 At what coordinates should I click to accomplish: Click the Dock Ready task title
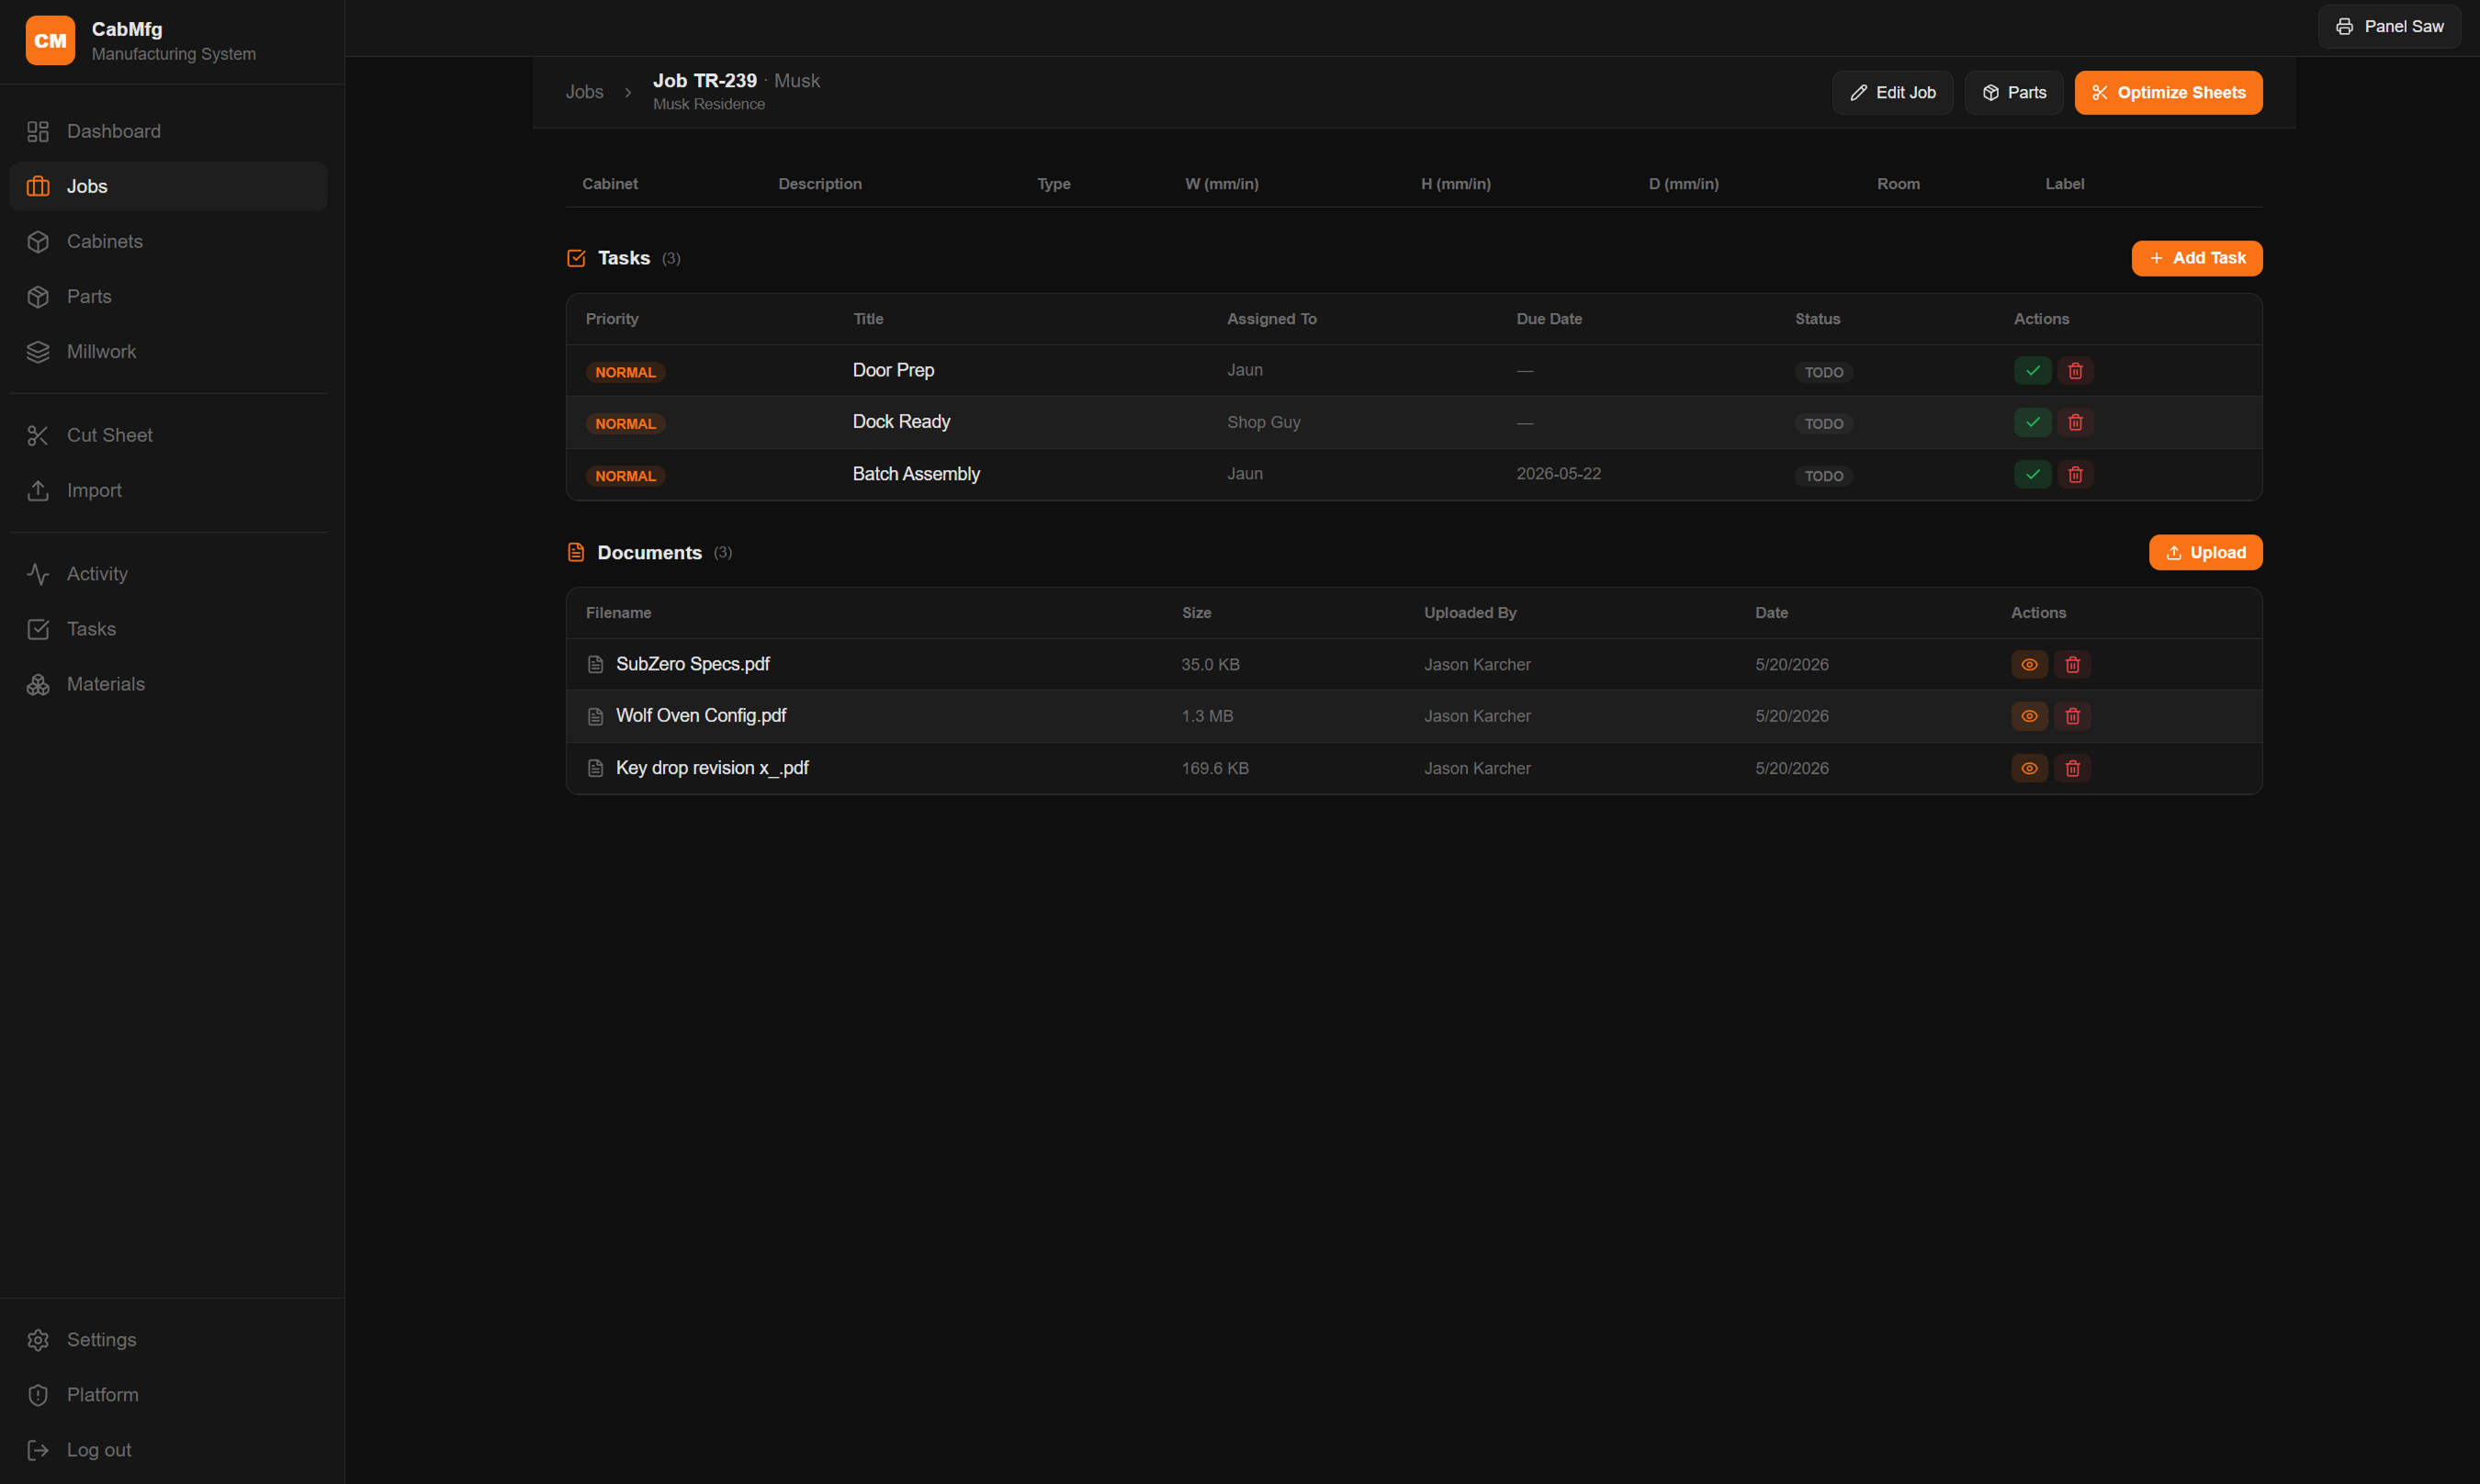901,422
